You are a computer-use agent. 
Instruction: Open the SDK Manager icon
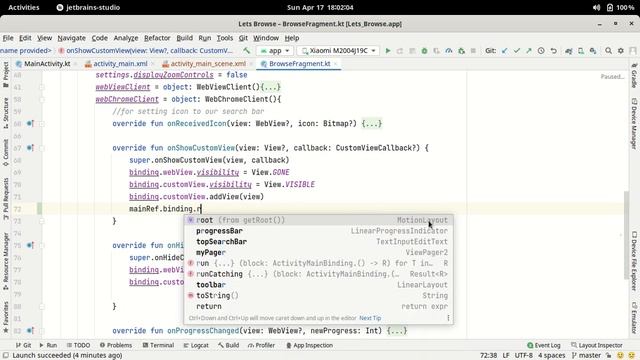click(x=593, y=51)
